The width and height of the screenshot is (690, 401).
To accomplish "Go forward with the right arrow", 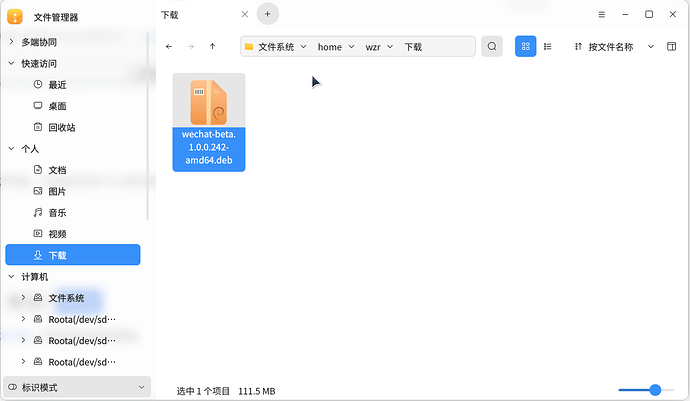I will tap(191, 46).
